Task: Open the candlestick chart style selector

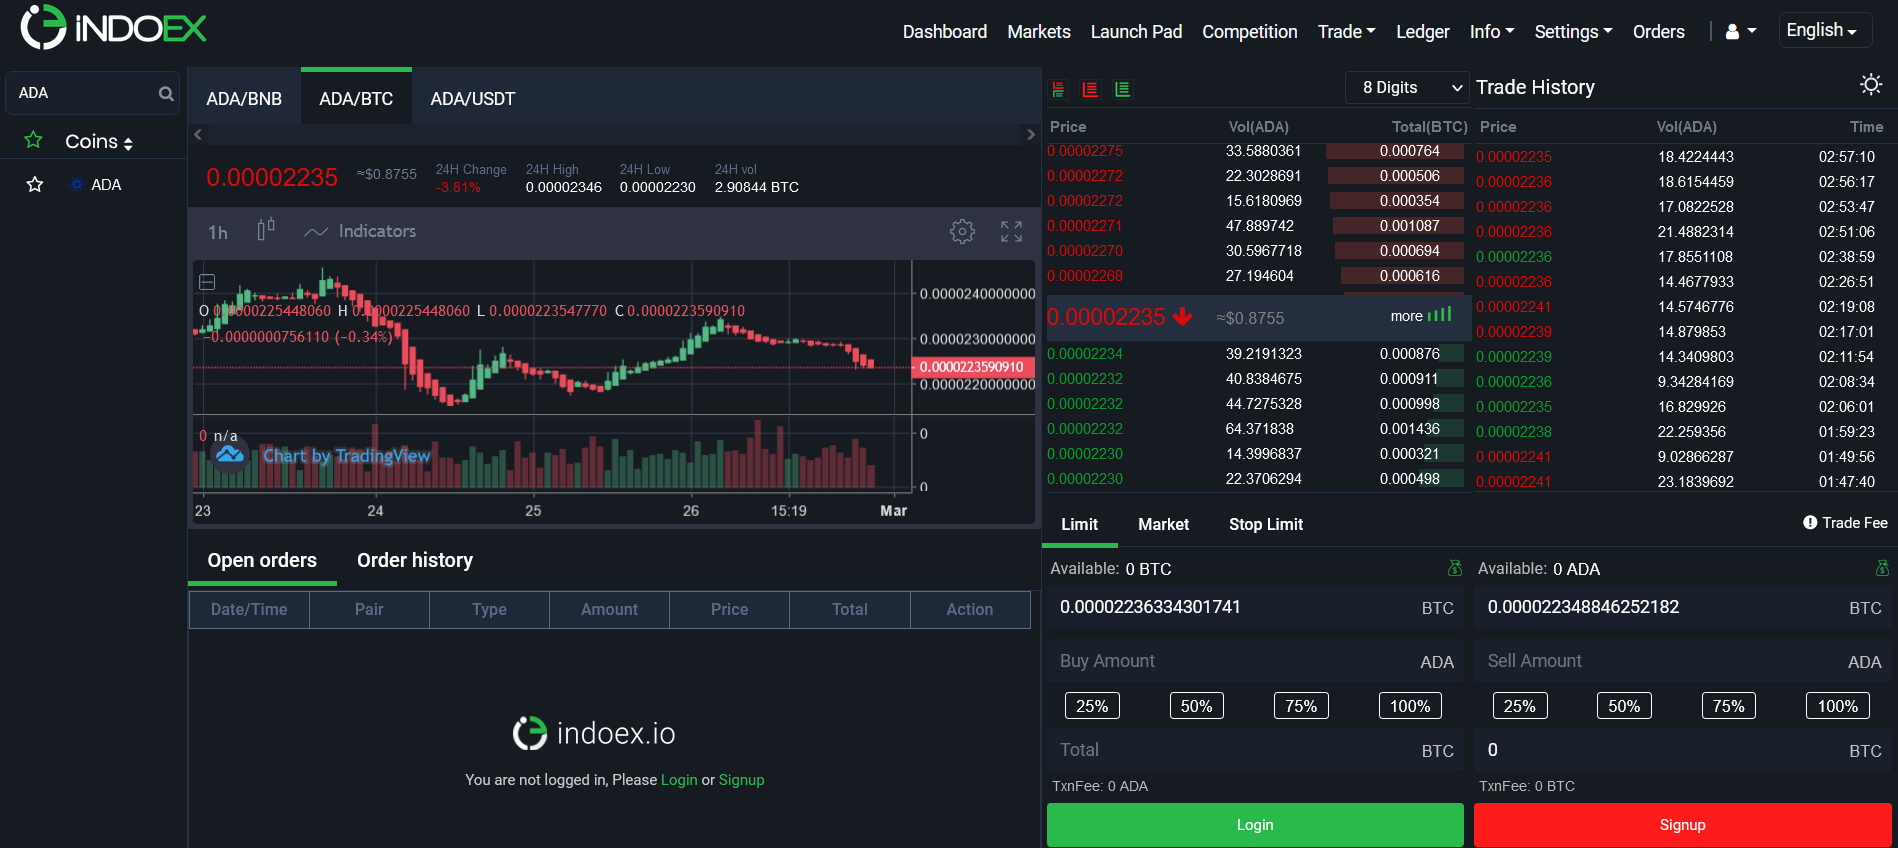Action: (x=265, y=231)
